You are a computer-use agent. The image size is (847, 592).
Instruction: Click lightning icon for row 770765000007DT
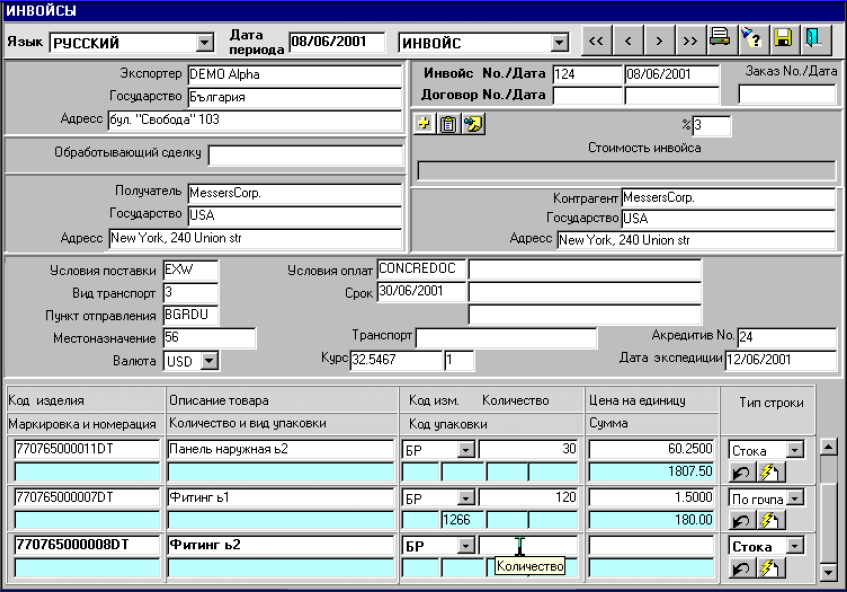click(770, 520)
